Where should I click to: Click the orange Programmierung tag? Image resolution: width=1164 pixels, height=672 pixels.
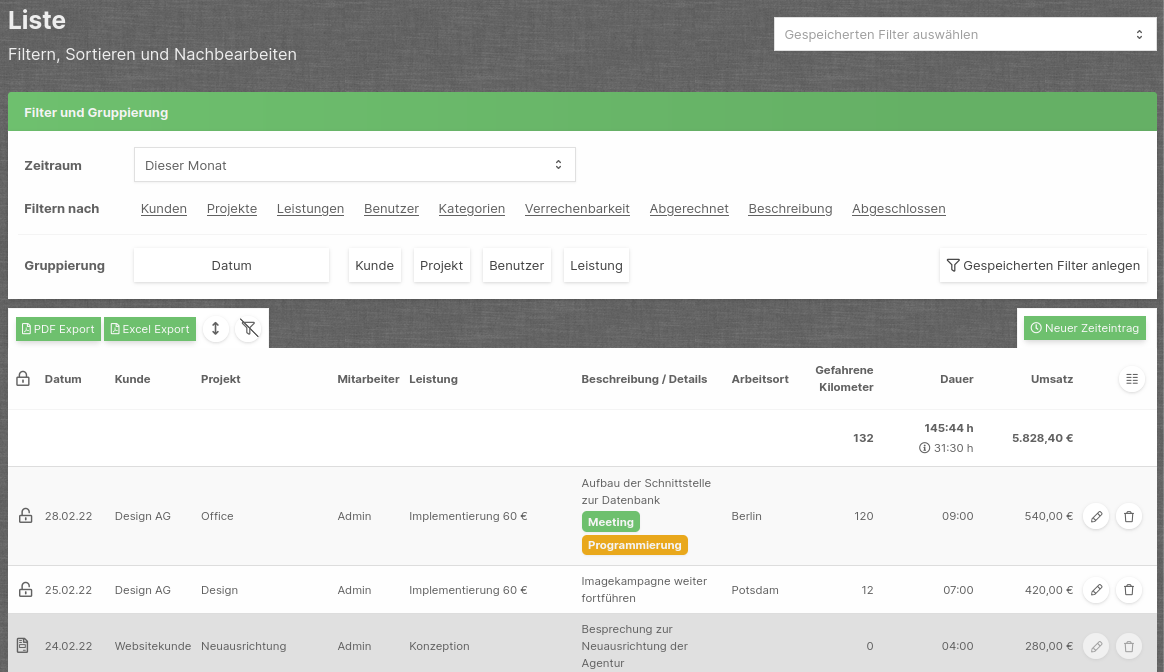[635, 545]
